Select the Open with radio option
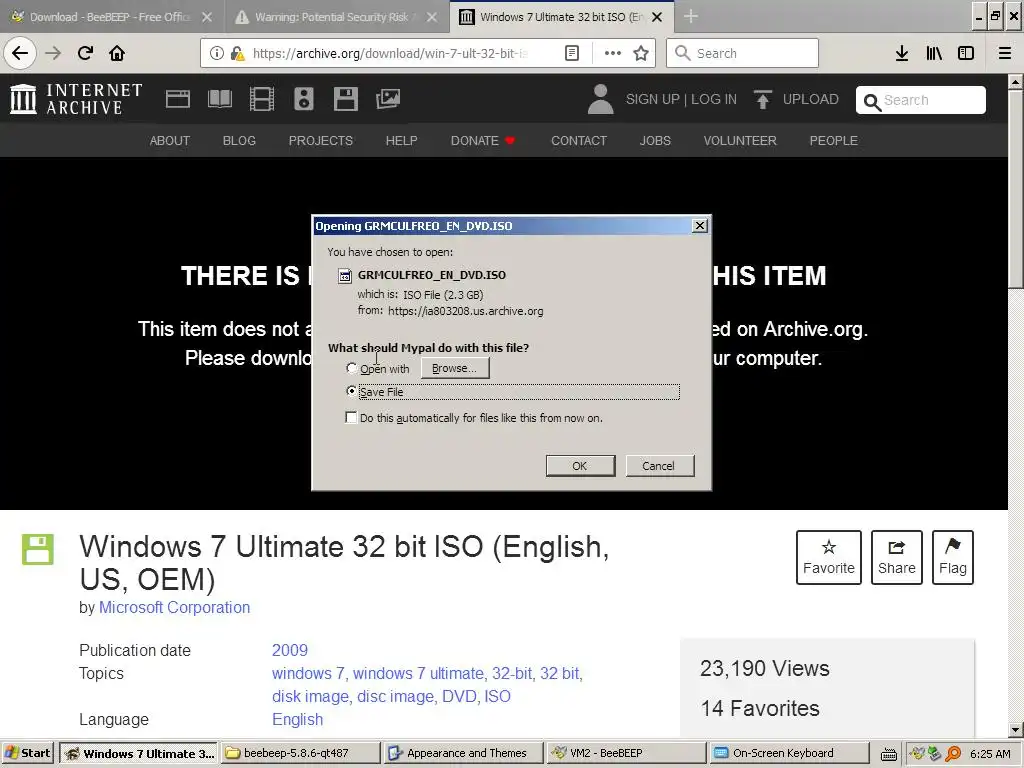Screen dimensions: 1024x768 (351, 368)
